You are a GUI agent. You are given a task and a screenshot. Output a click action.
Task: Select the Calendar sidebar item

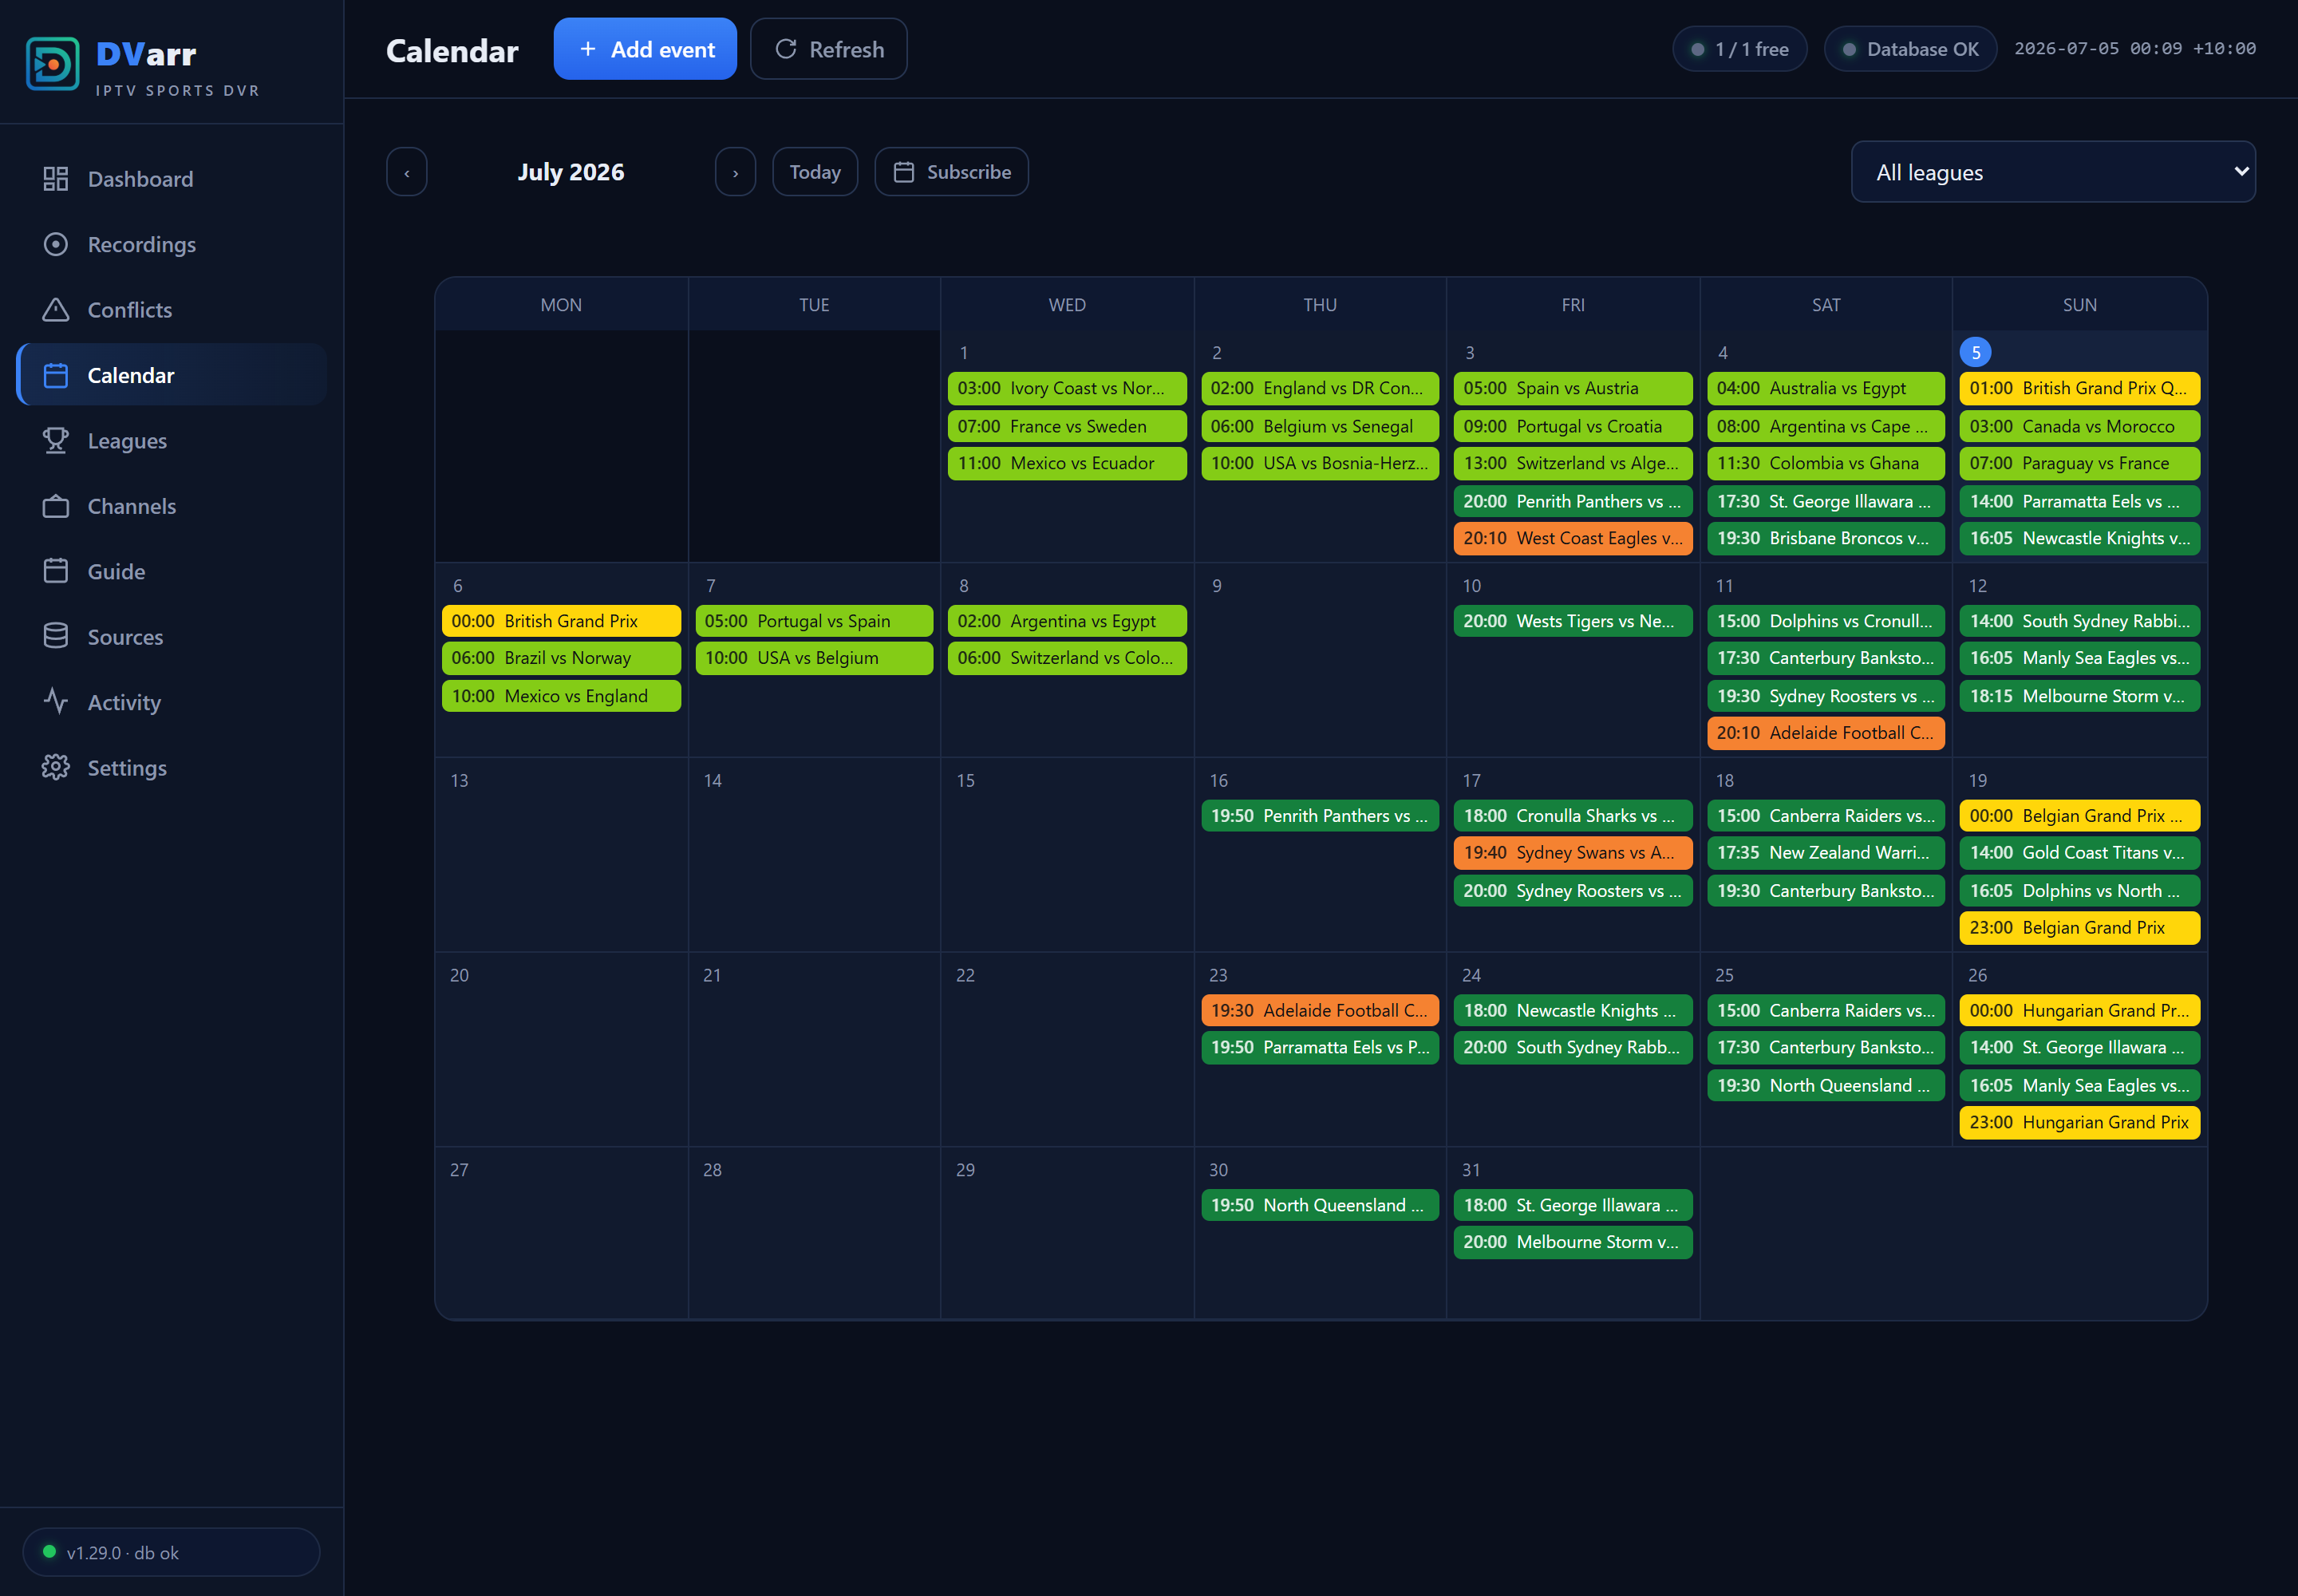[172, 375]
